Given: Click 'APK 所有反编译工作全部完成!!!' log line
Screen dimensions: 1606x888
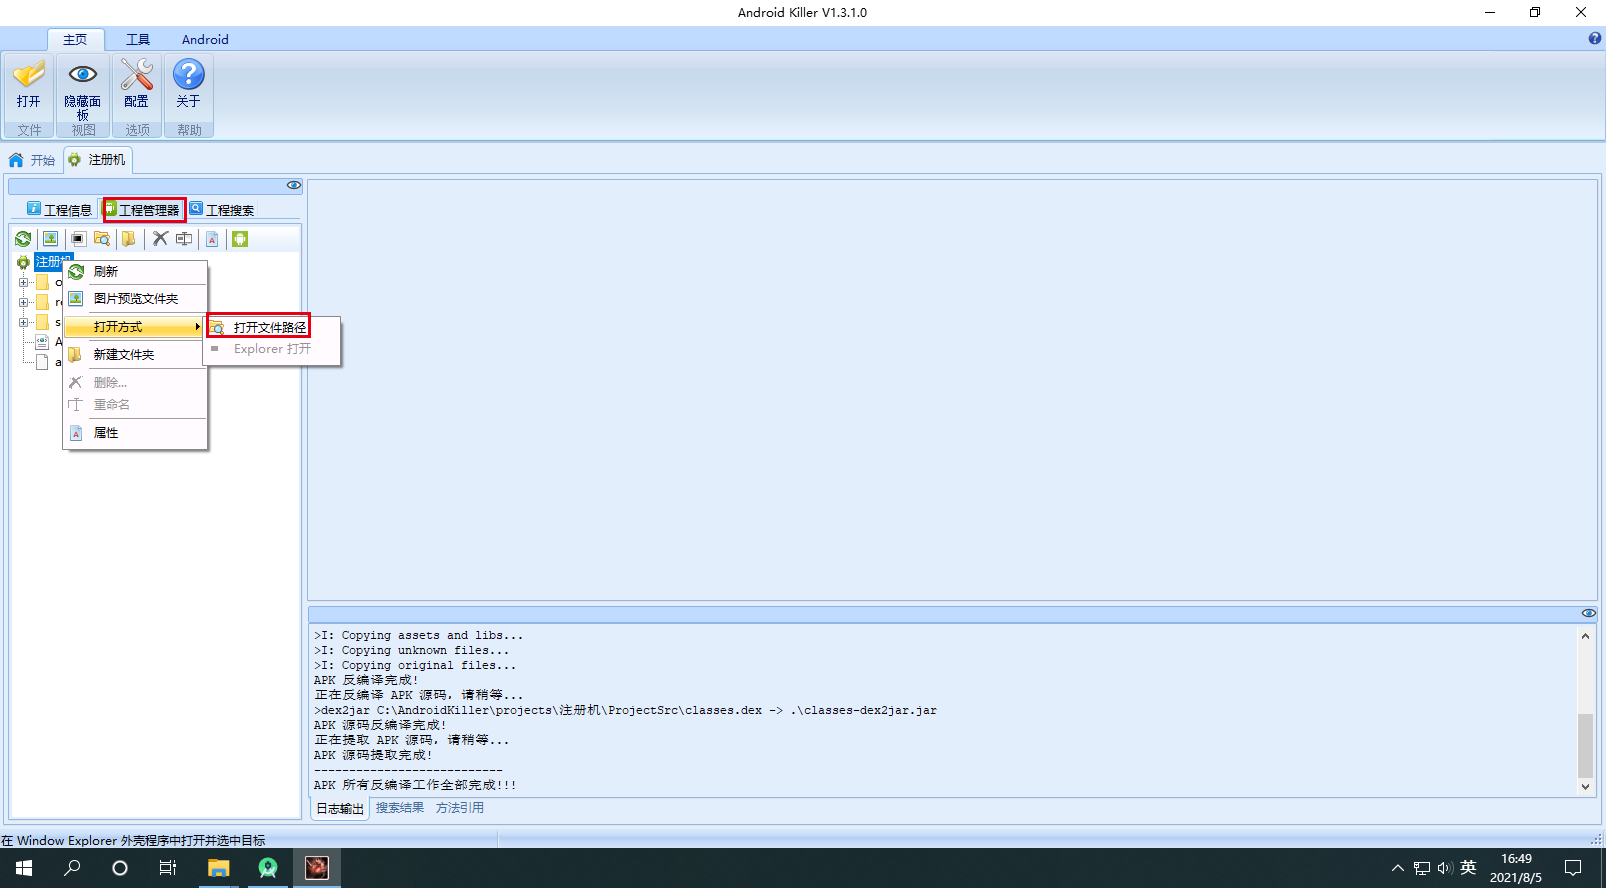Looking at the screenshot, I should coord(415,785).
